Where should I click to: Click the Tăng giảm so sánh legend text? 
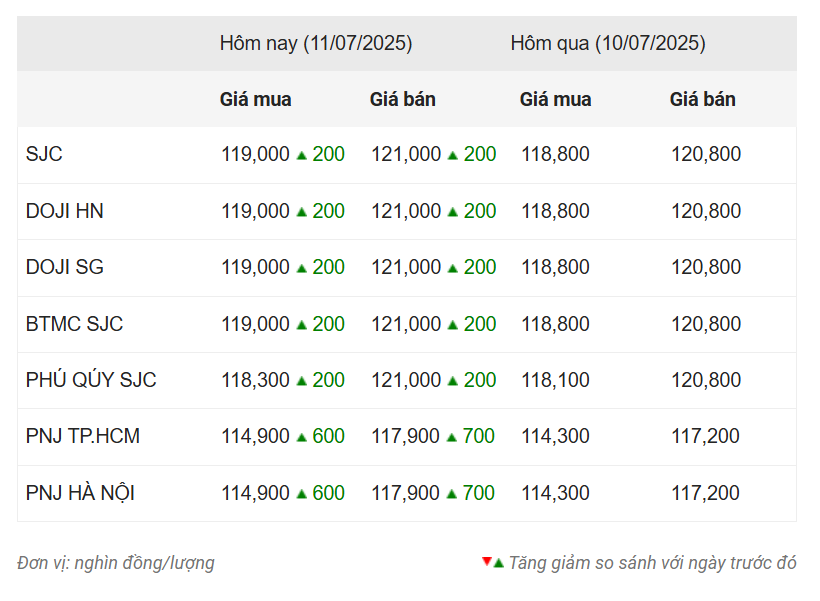click(652, 563)
